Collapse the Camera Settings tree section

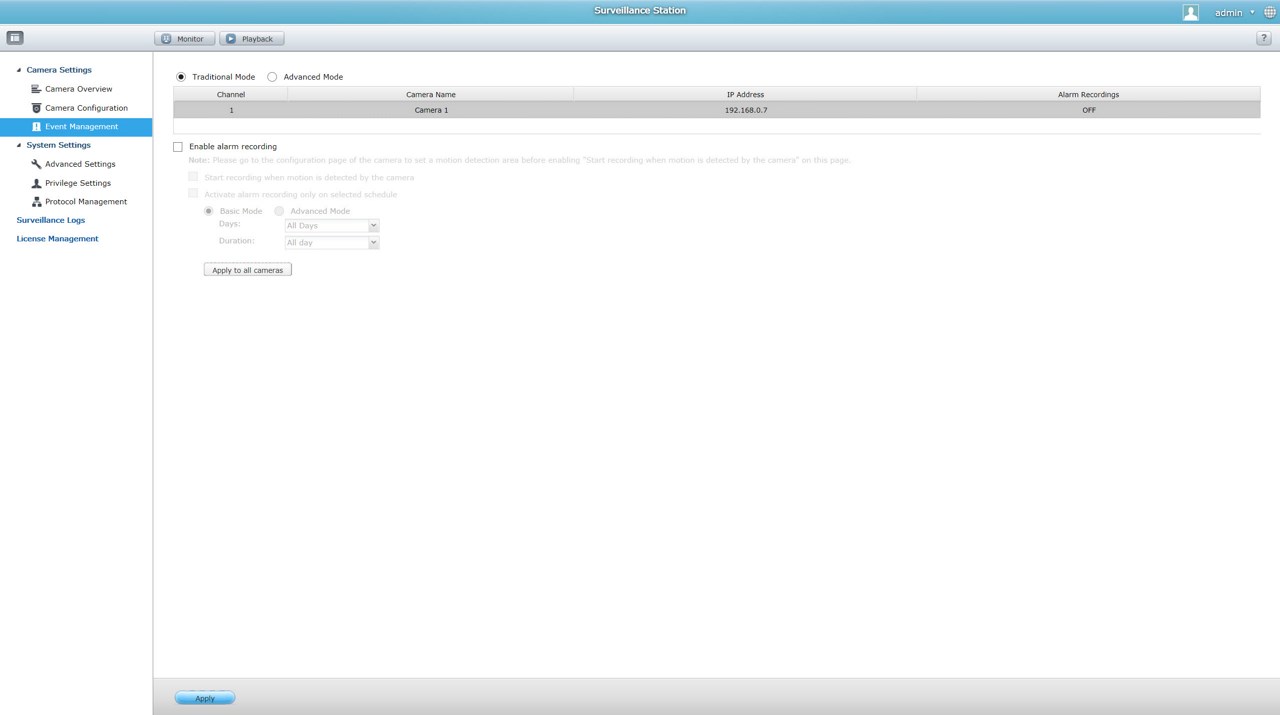tap(19, 70)
